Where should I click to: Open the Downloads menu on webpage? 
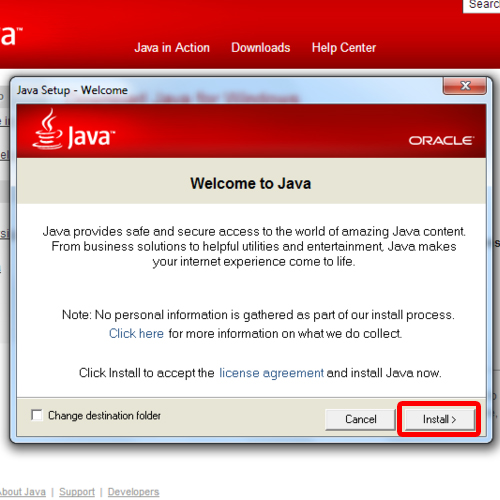point(261,48)
